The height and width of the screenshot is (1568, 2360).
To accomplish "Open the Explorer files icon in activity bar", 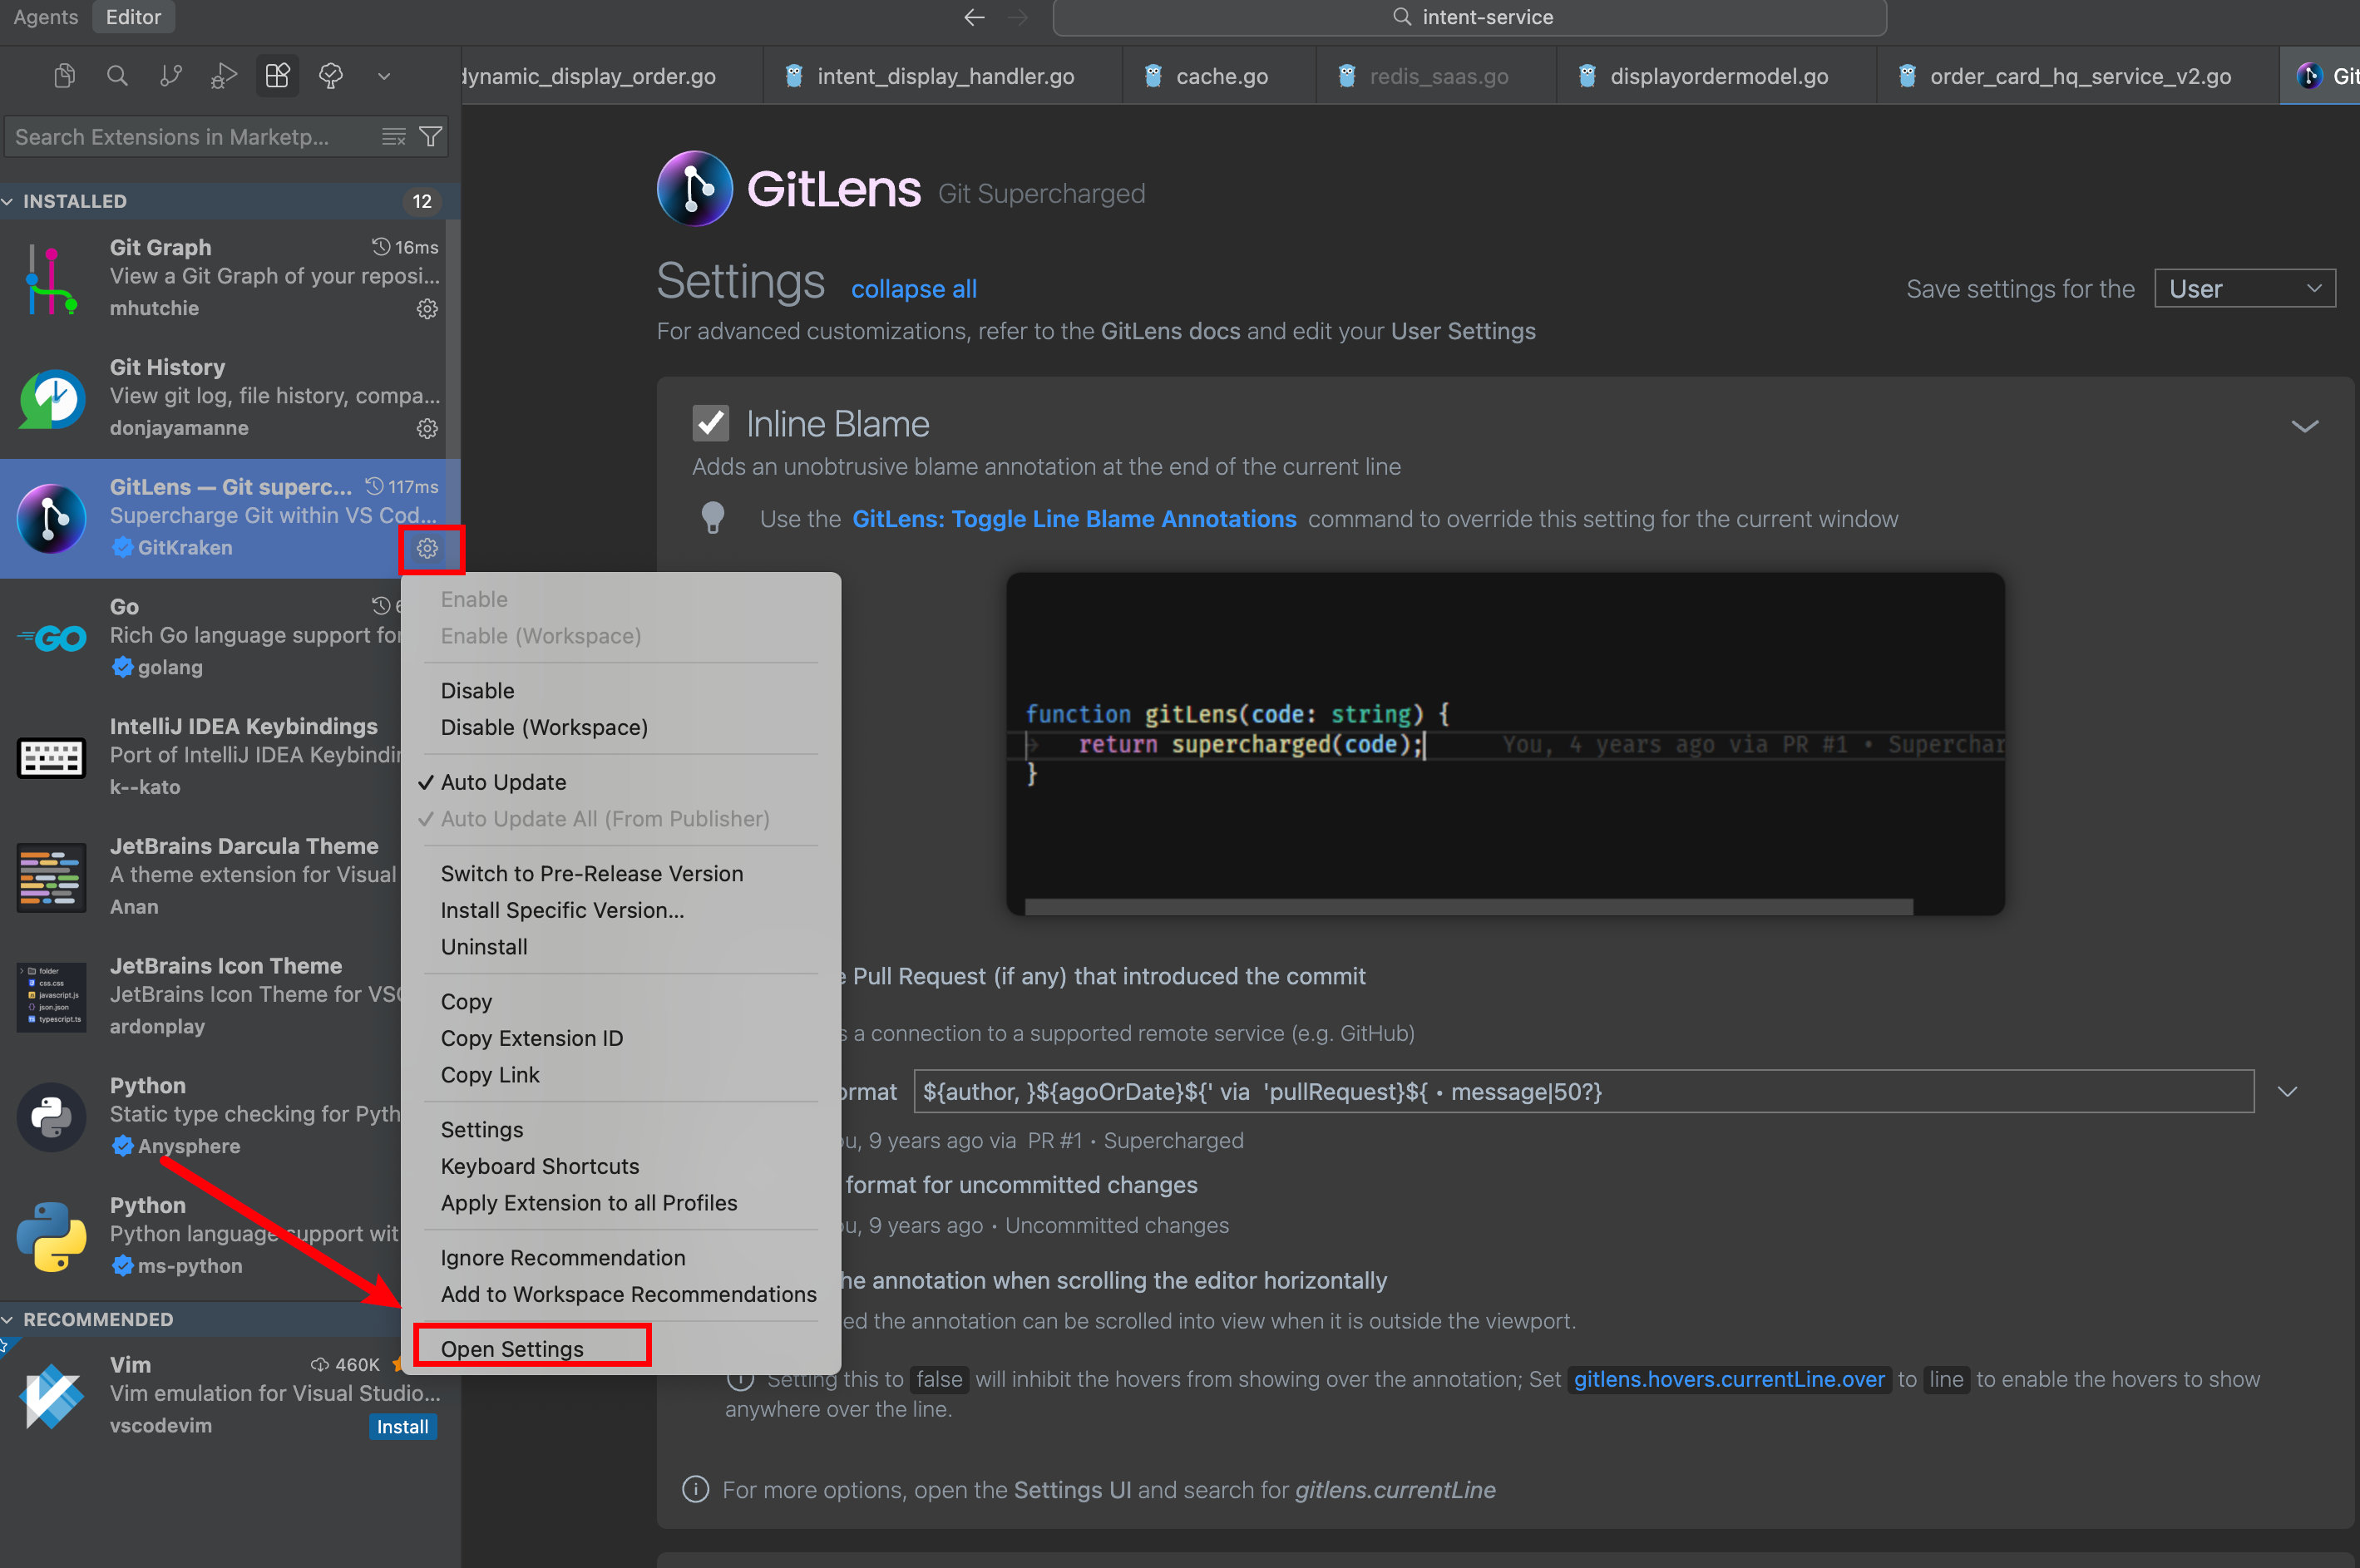I will click(64, 76).
